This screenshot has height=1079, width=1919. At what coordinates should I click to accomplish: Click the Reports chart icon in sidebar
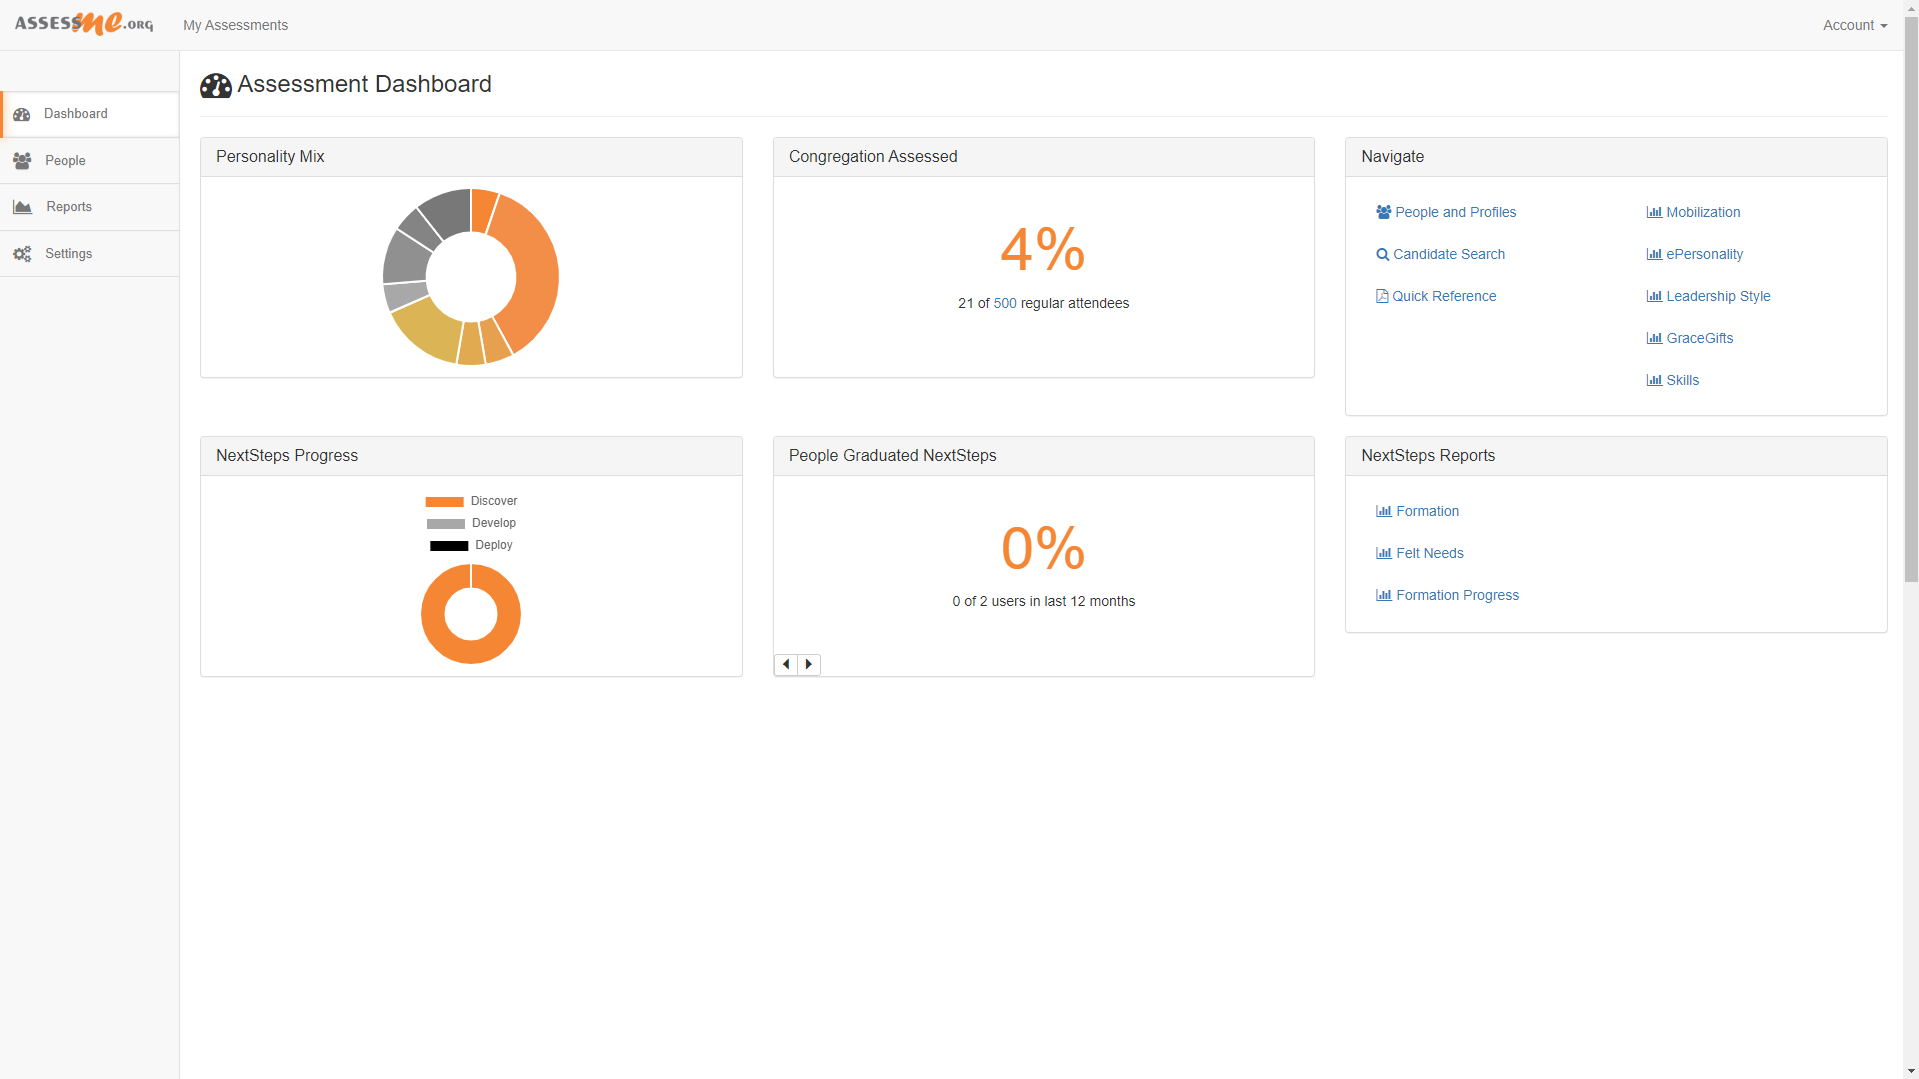point(22,207)
